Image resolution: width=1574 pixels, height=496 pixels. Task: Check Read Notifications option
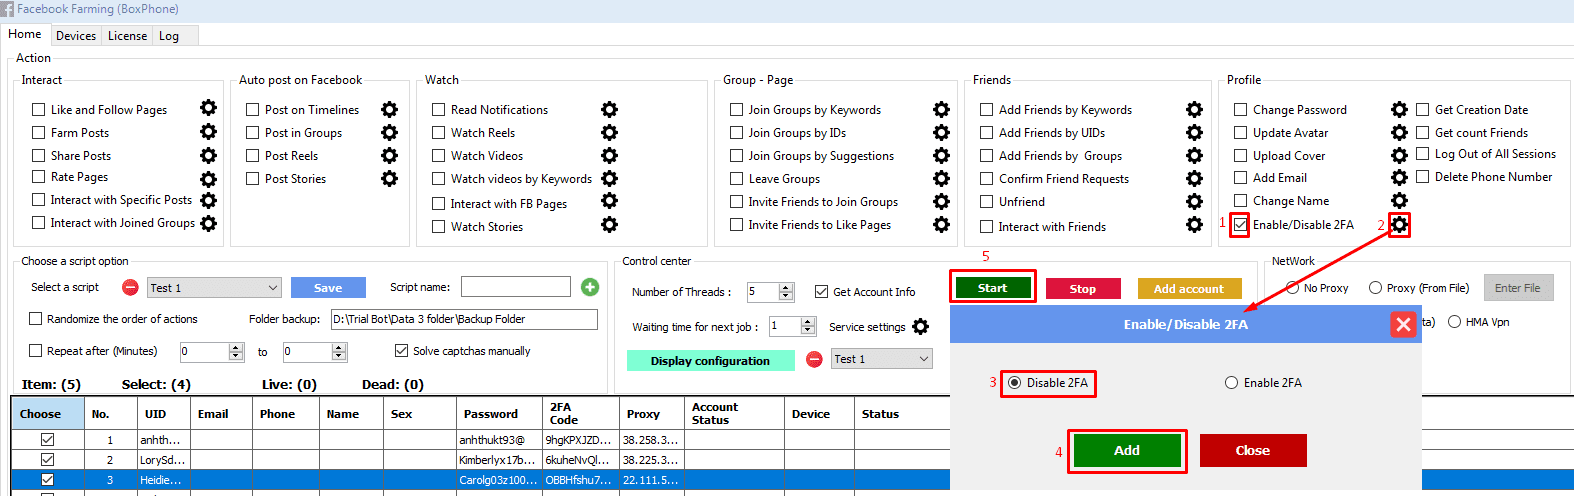tap(439, 110)
